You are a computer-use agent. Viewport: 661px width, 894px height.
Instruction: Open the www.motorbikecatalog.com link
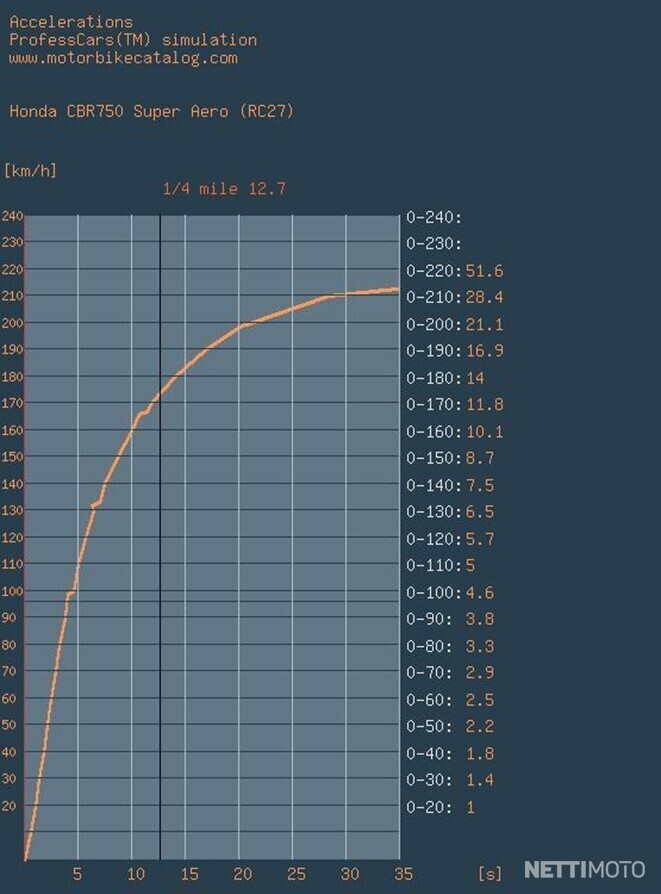click(123, 58)
